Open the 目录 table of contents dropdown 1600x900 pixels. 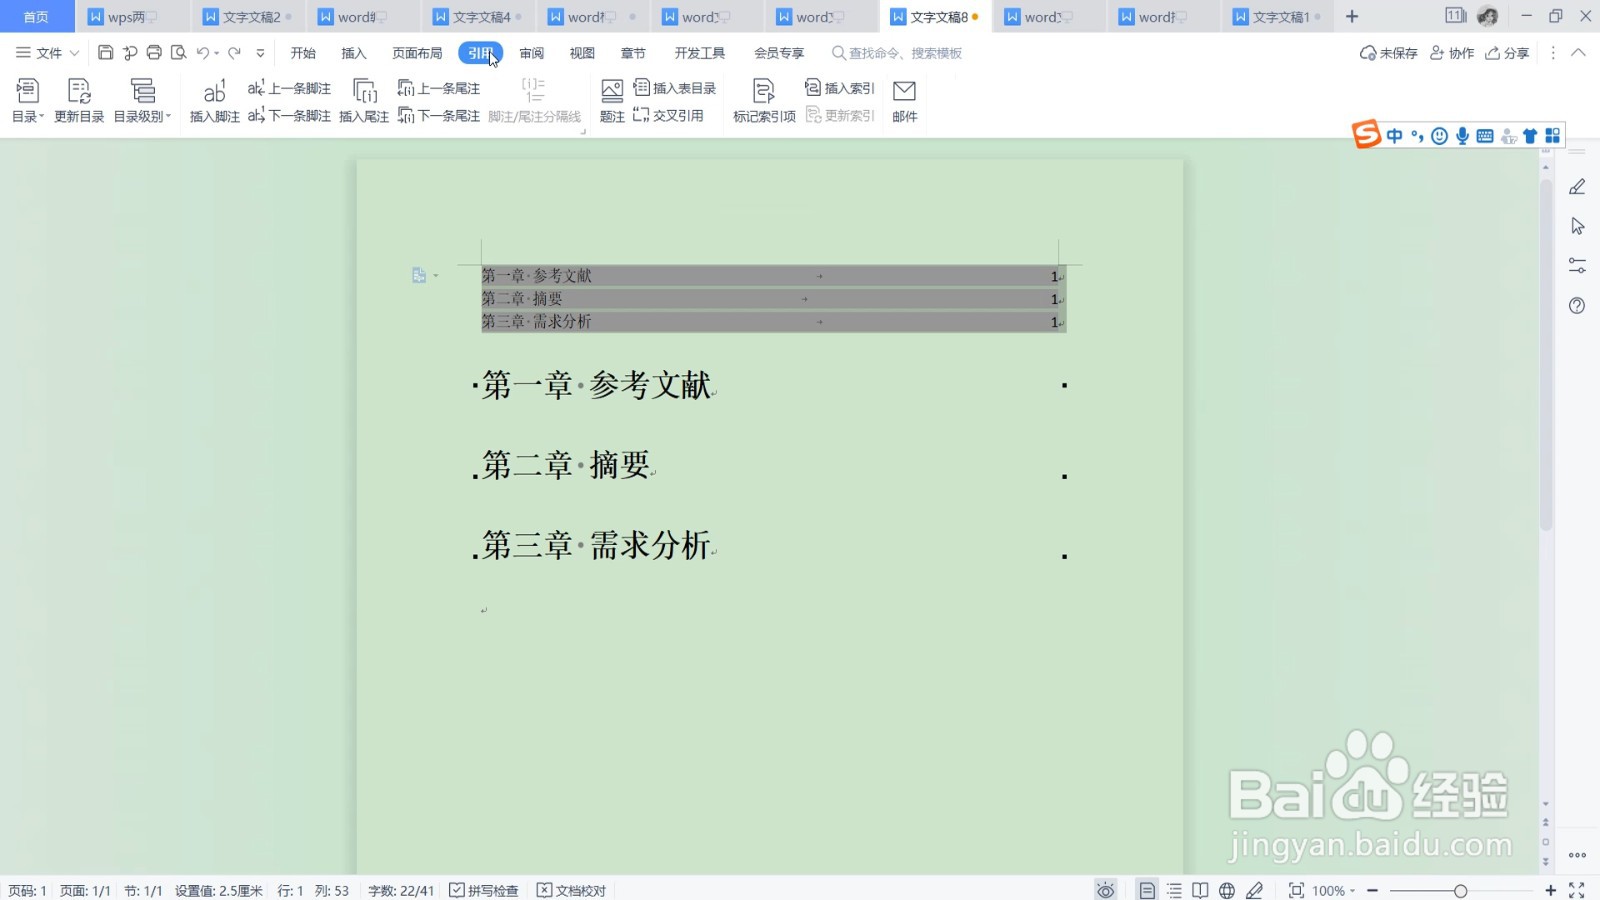[x=28, y=101]
